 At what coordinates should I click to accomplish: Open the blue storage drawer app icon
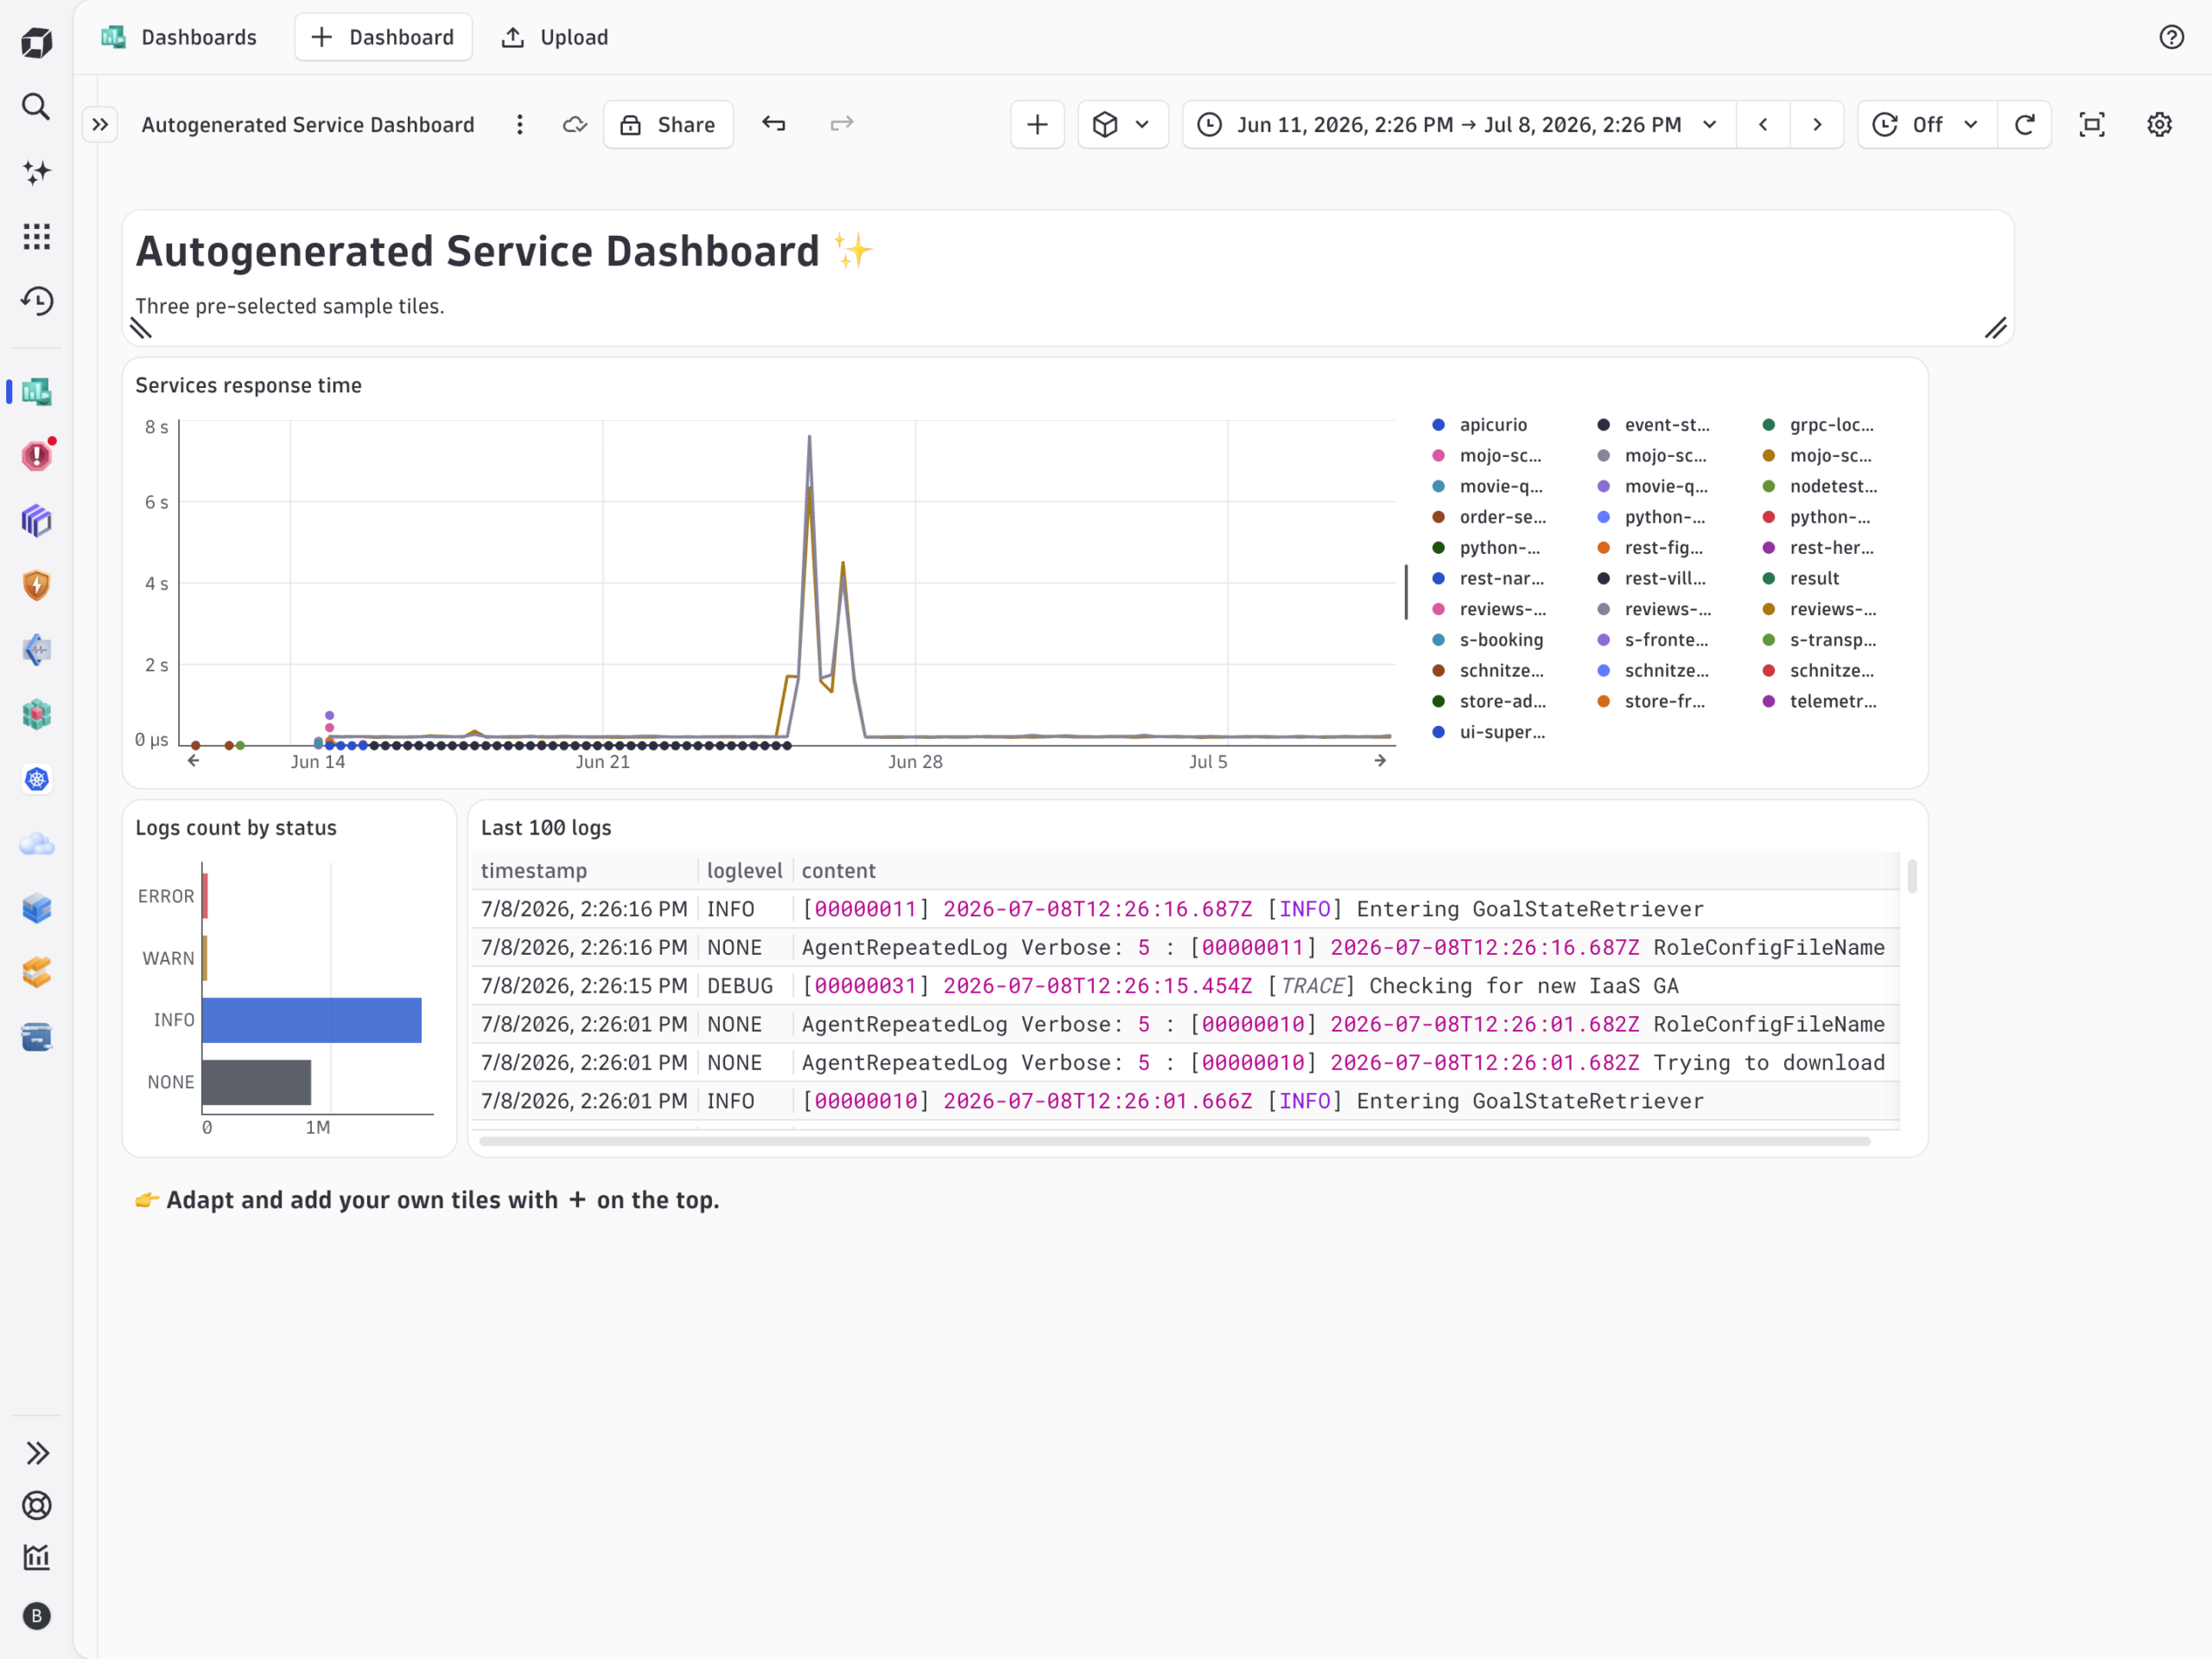coord(37,1037)
